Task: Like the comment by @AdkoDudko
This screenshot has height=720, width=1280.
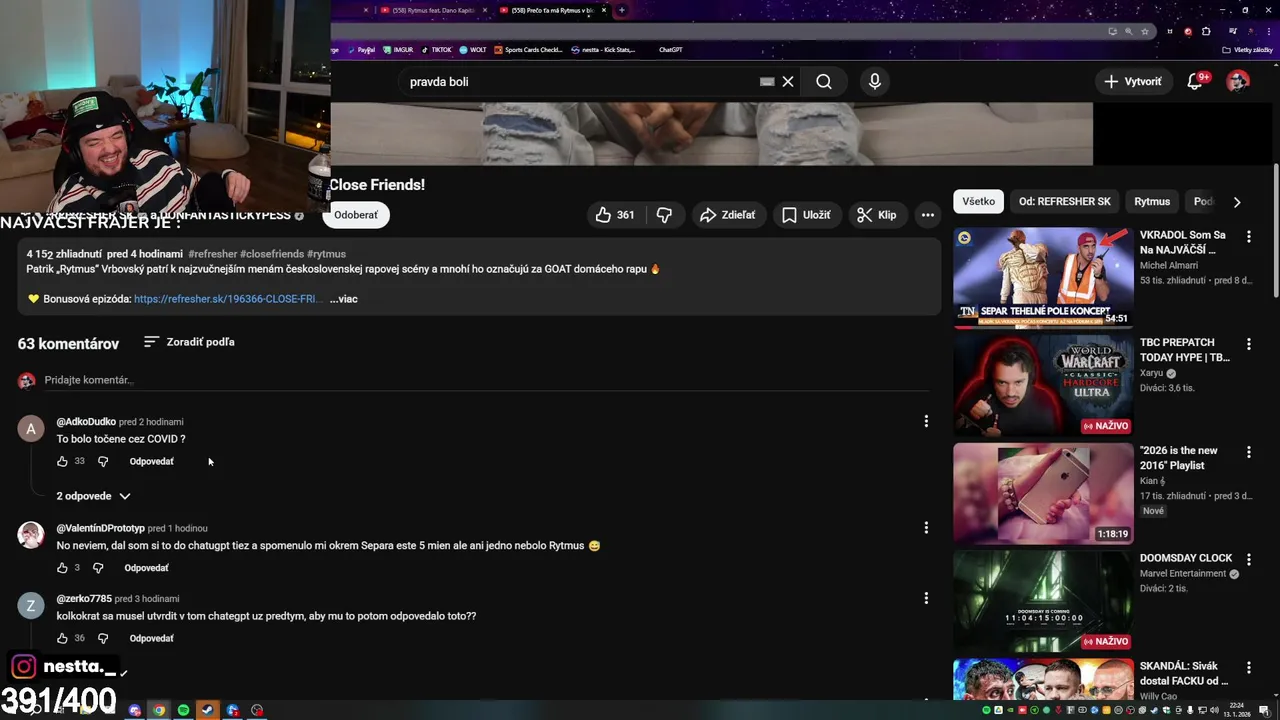Action: 62,461
